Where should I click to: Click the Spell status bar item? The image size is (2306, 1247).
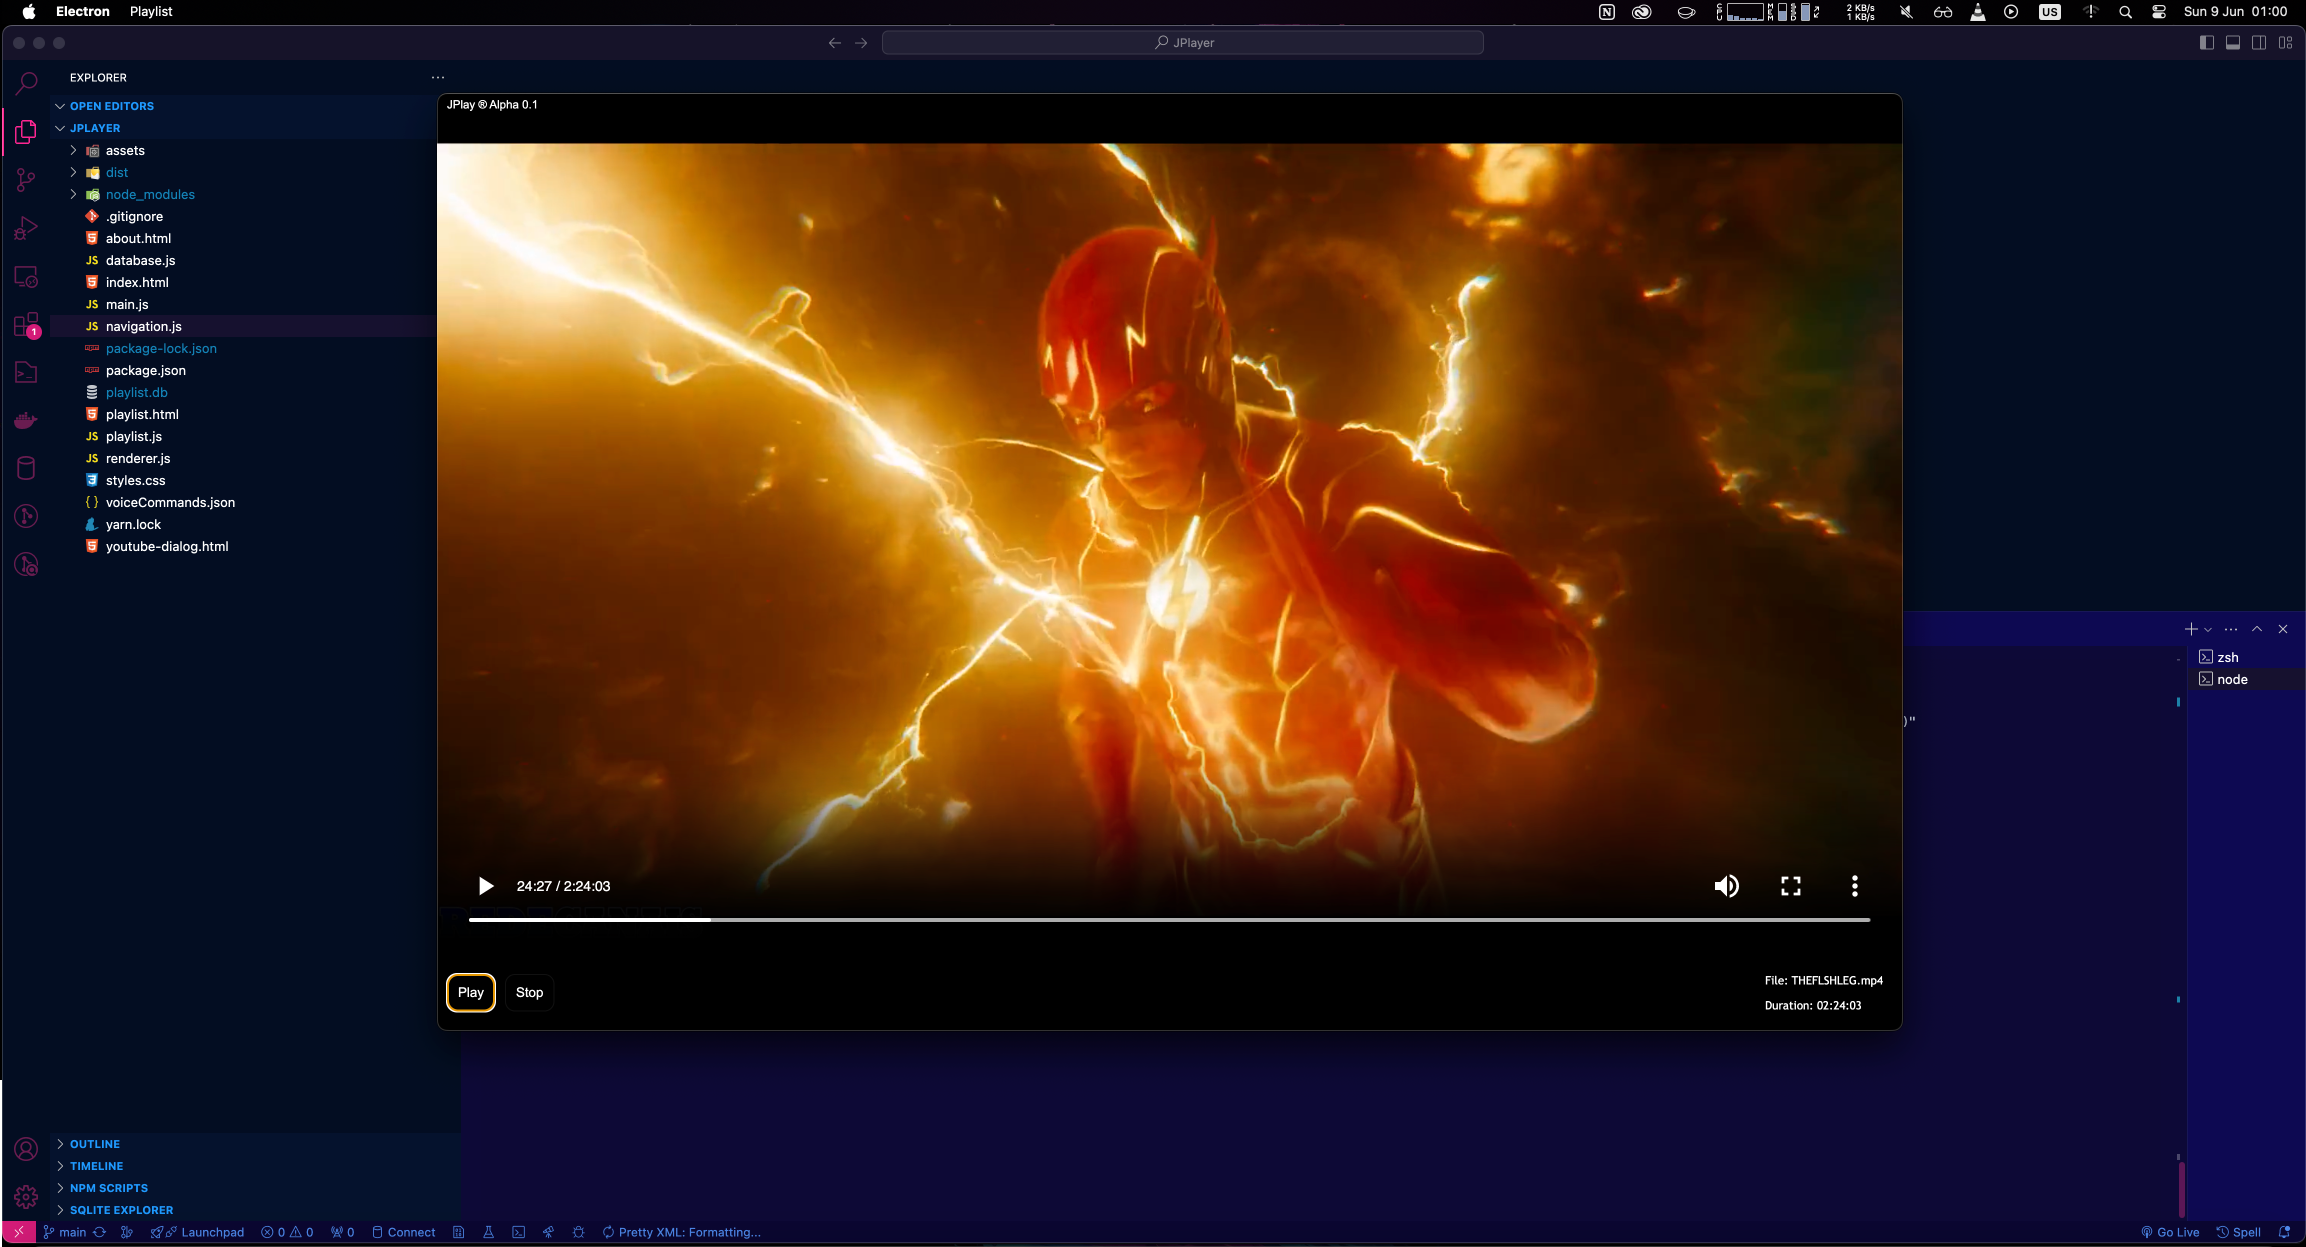[x=2239, y=1232]
